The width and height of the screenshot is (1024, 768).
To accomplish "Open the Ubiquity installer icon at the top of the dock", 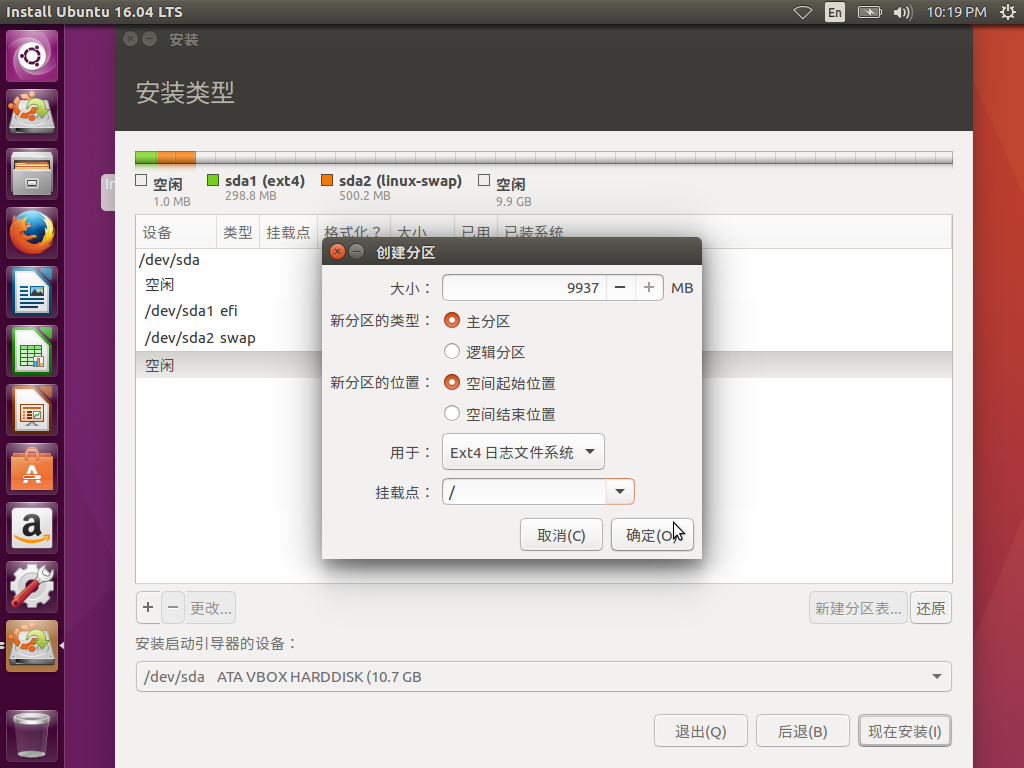I will [x=32, y=115].
